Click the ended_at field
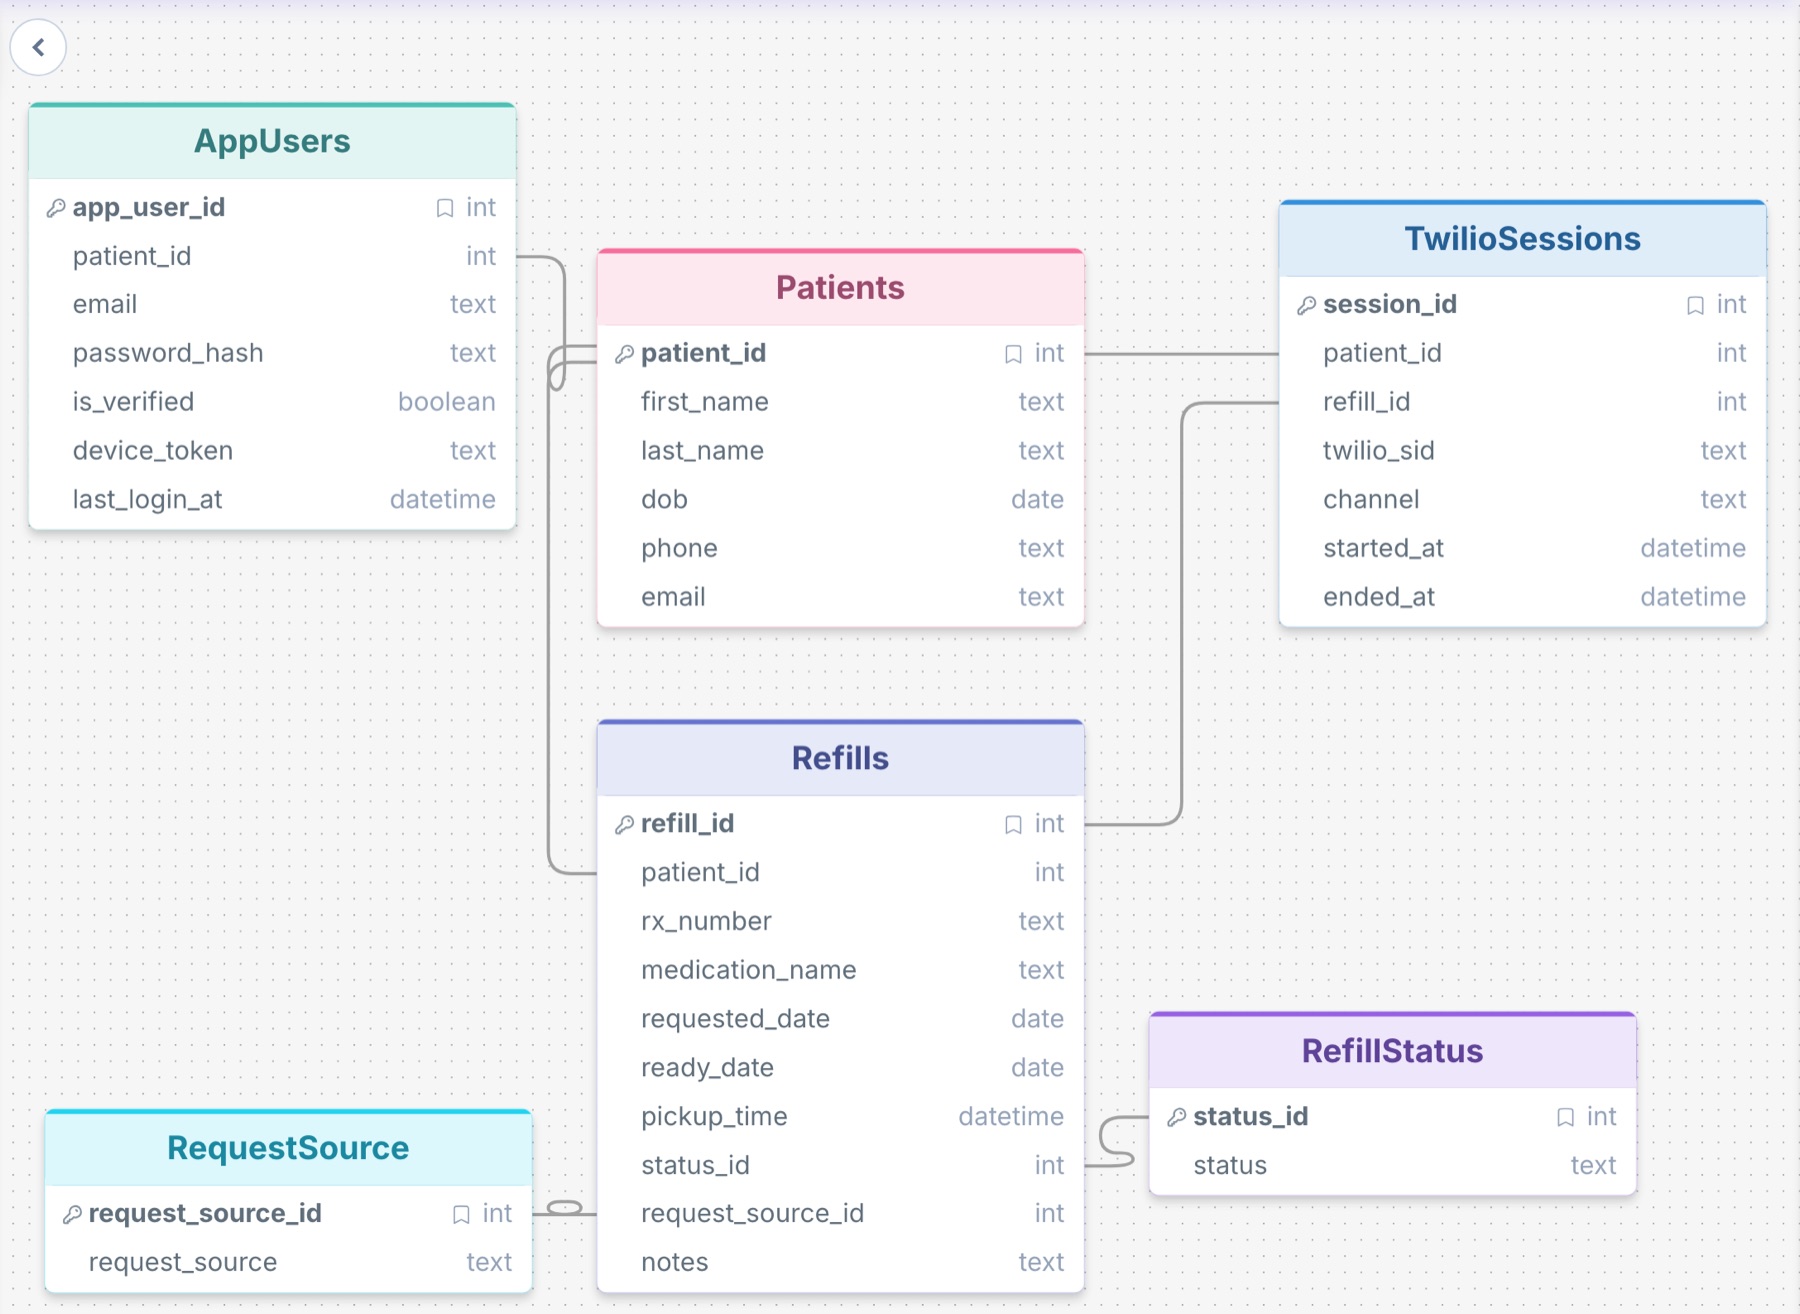 tap(1522, 598)
